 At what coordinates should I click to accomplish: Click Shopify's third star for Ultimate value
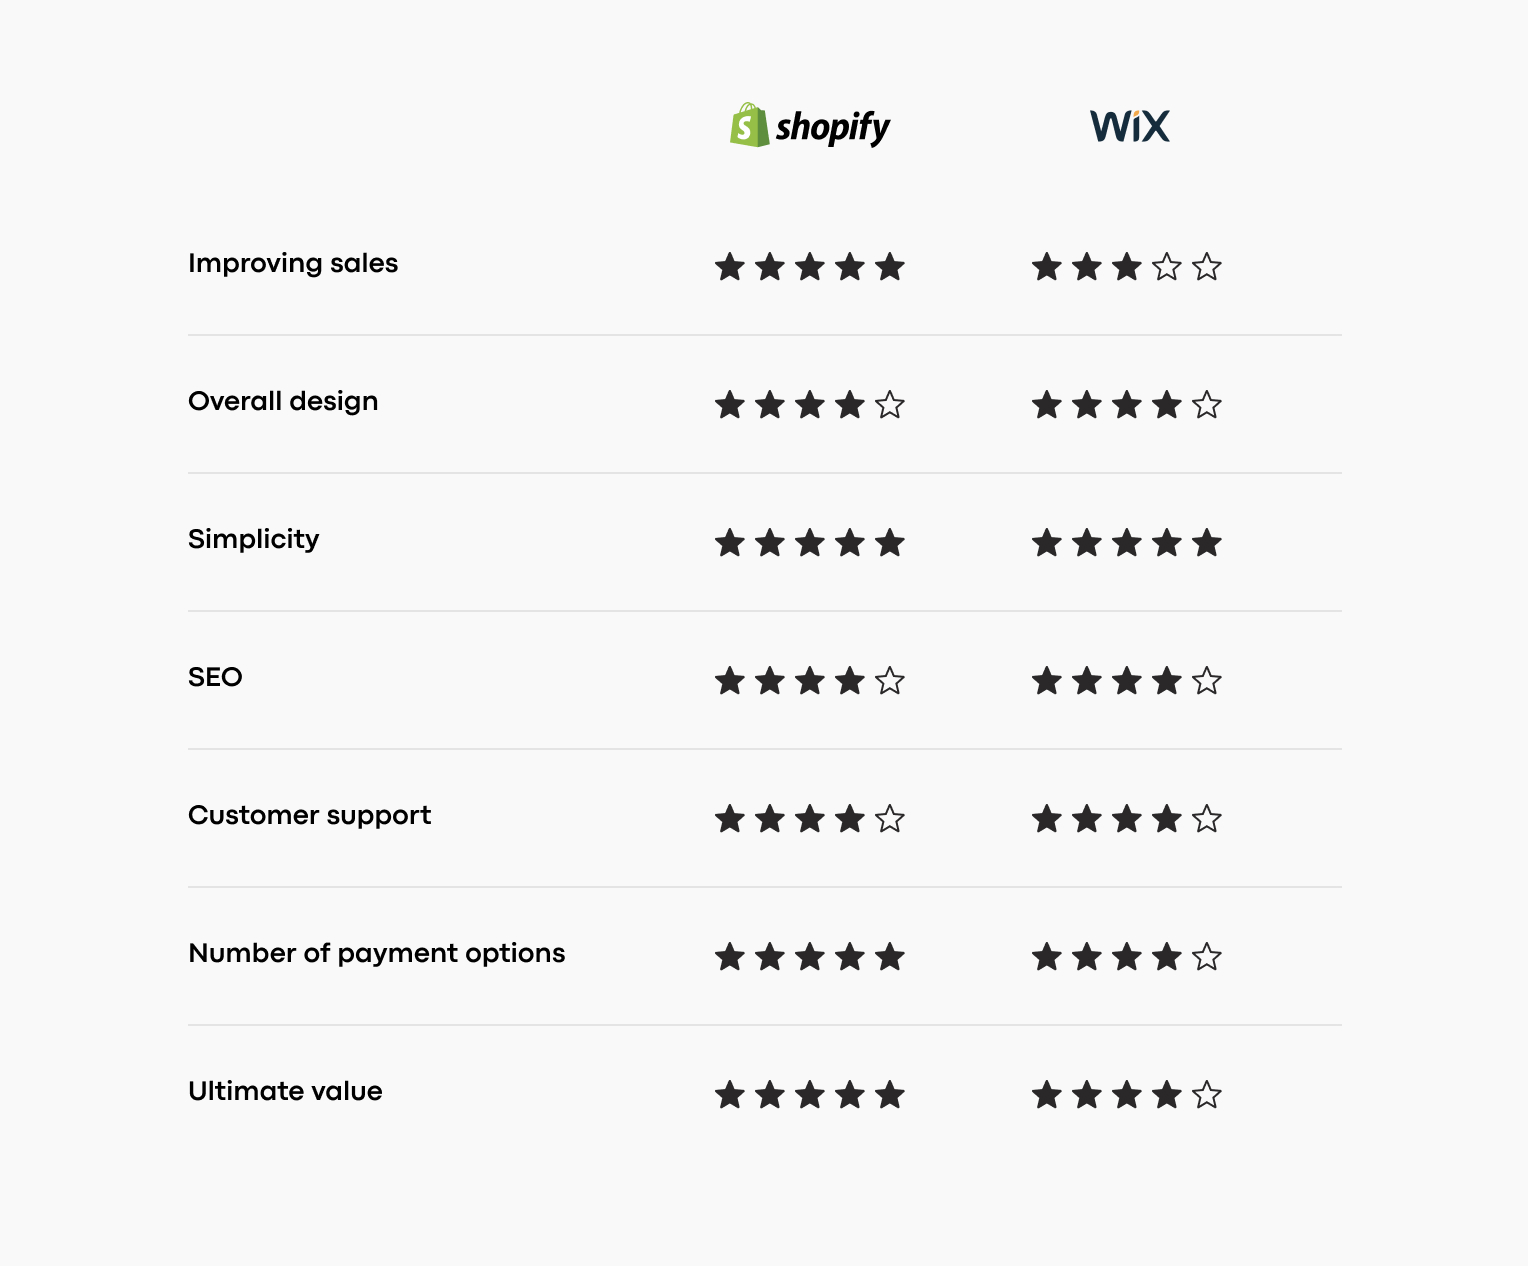coord(810,1095)
